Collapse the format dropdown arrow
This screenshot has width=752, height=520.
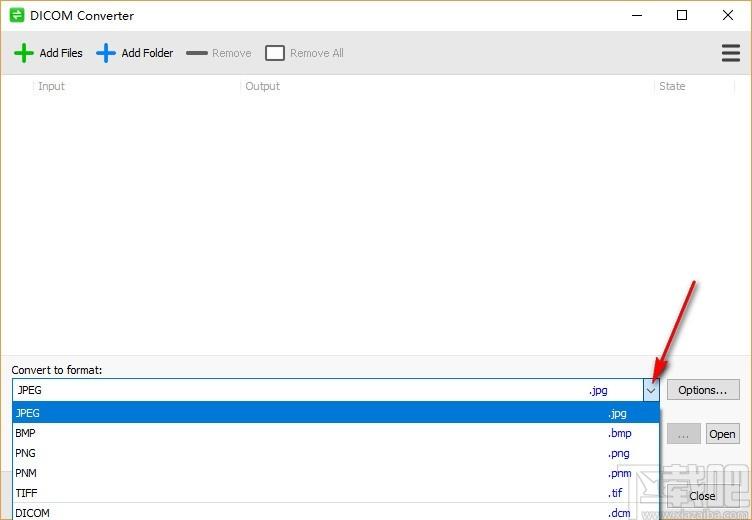click(651, 390)
